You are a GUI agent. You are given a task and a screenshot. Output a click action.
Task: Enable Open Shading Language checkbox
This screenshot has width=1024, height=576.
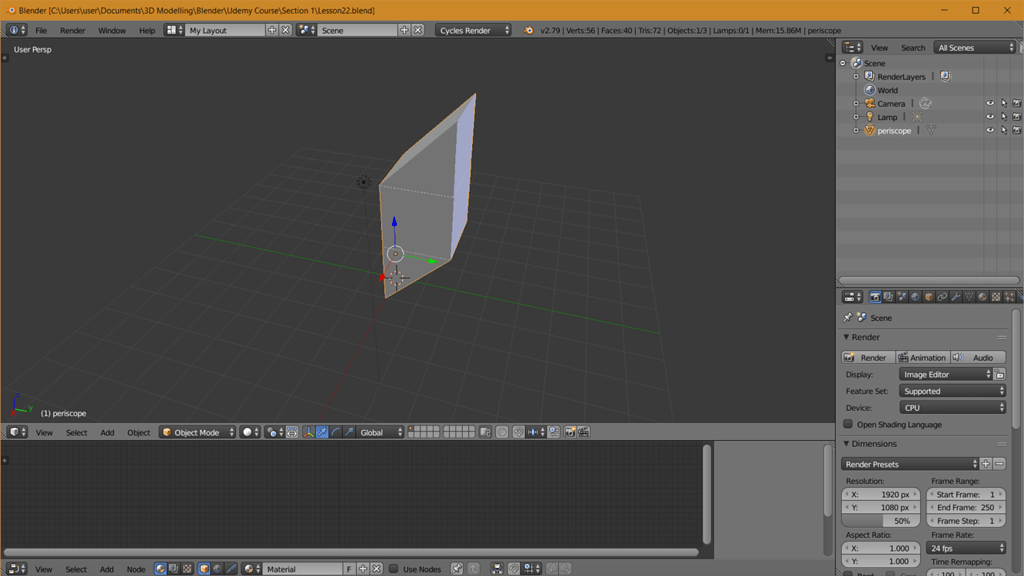[x=849, y=424]
